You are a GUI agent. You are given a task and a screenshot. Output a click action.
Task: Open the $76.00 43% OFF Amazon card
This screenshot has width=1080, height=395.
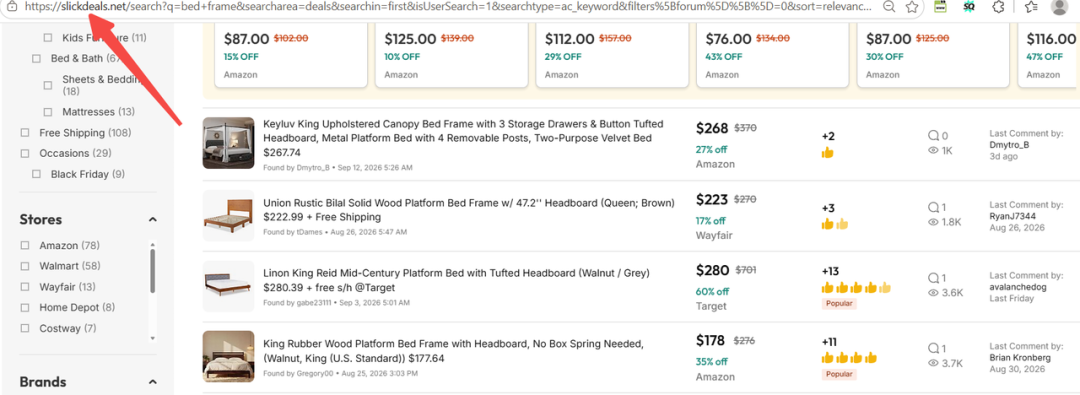coord(772,55)
